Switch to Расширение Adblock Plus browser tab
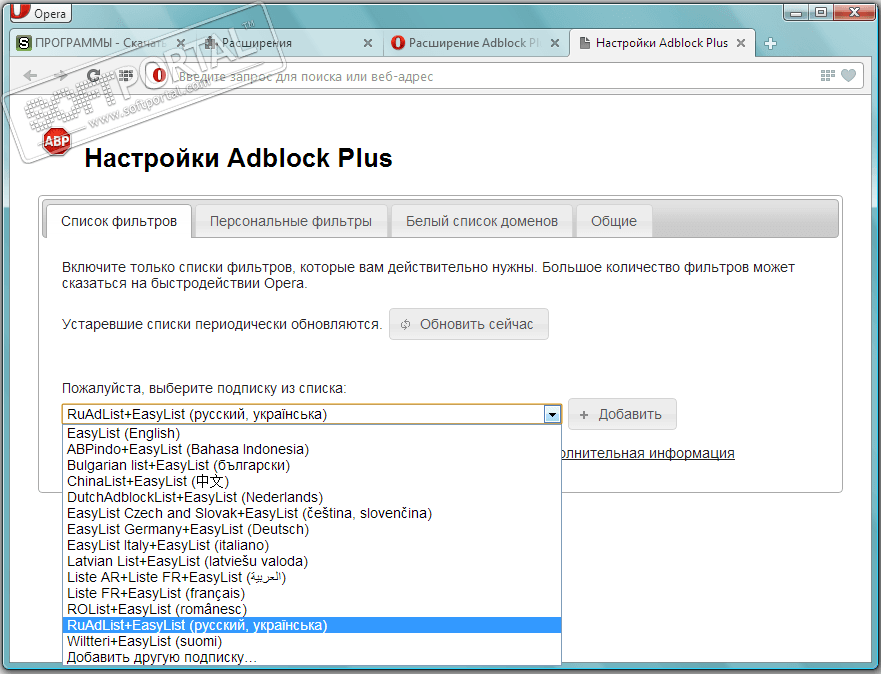This screenshot has height=674, width=881. coord(476,43)
